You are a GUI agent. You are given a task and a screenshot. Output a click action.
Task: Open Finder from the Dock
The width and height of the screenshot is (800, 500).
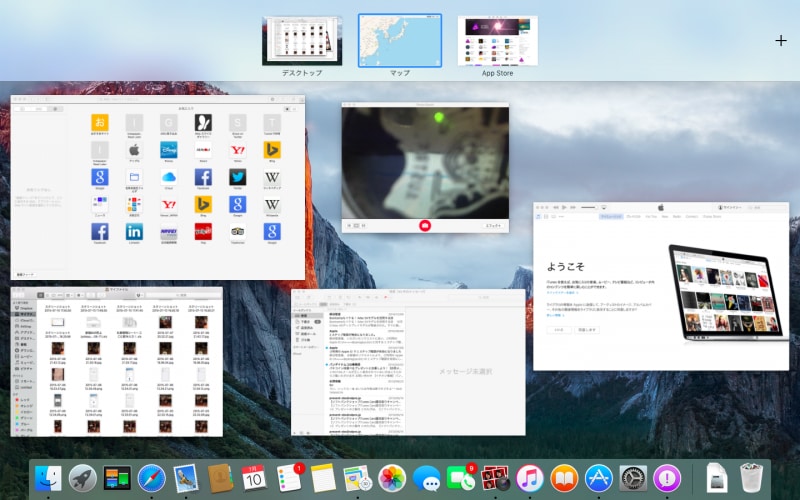tap(48, 478)
